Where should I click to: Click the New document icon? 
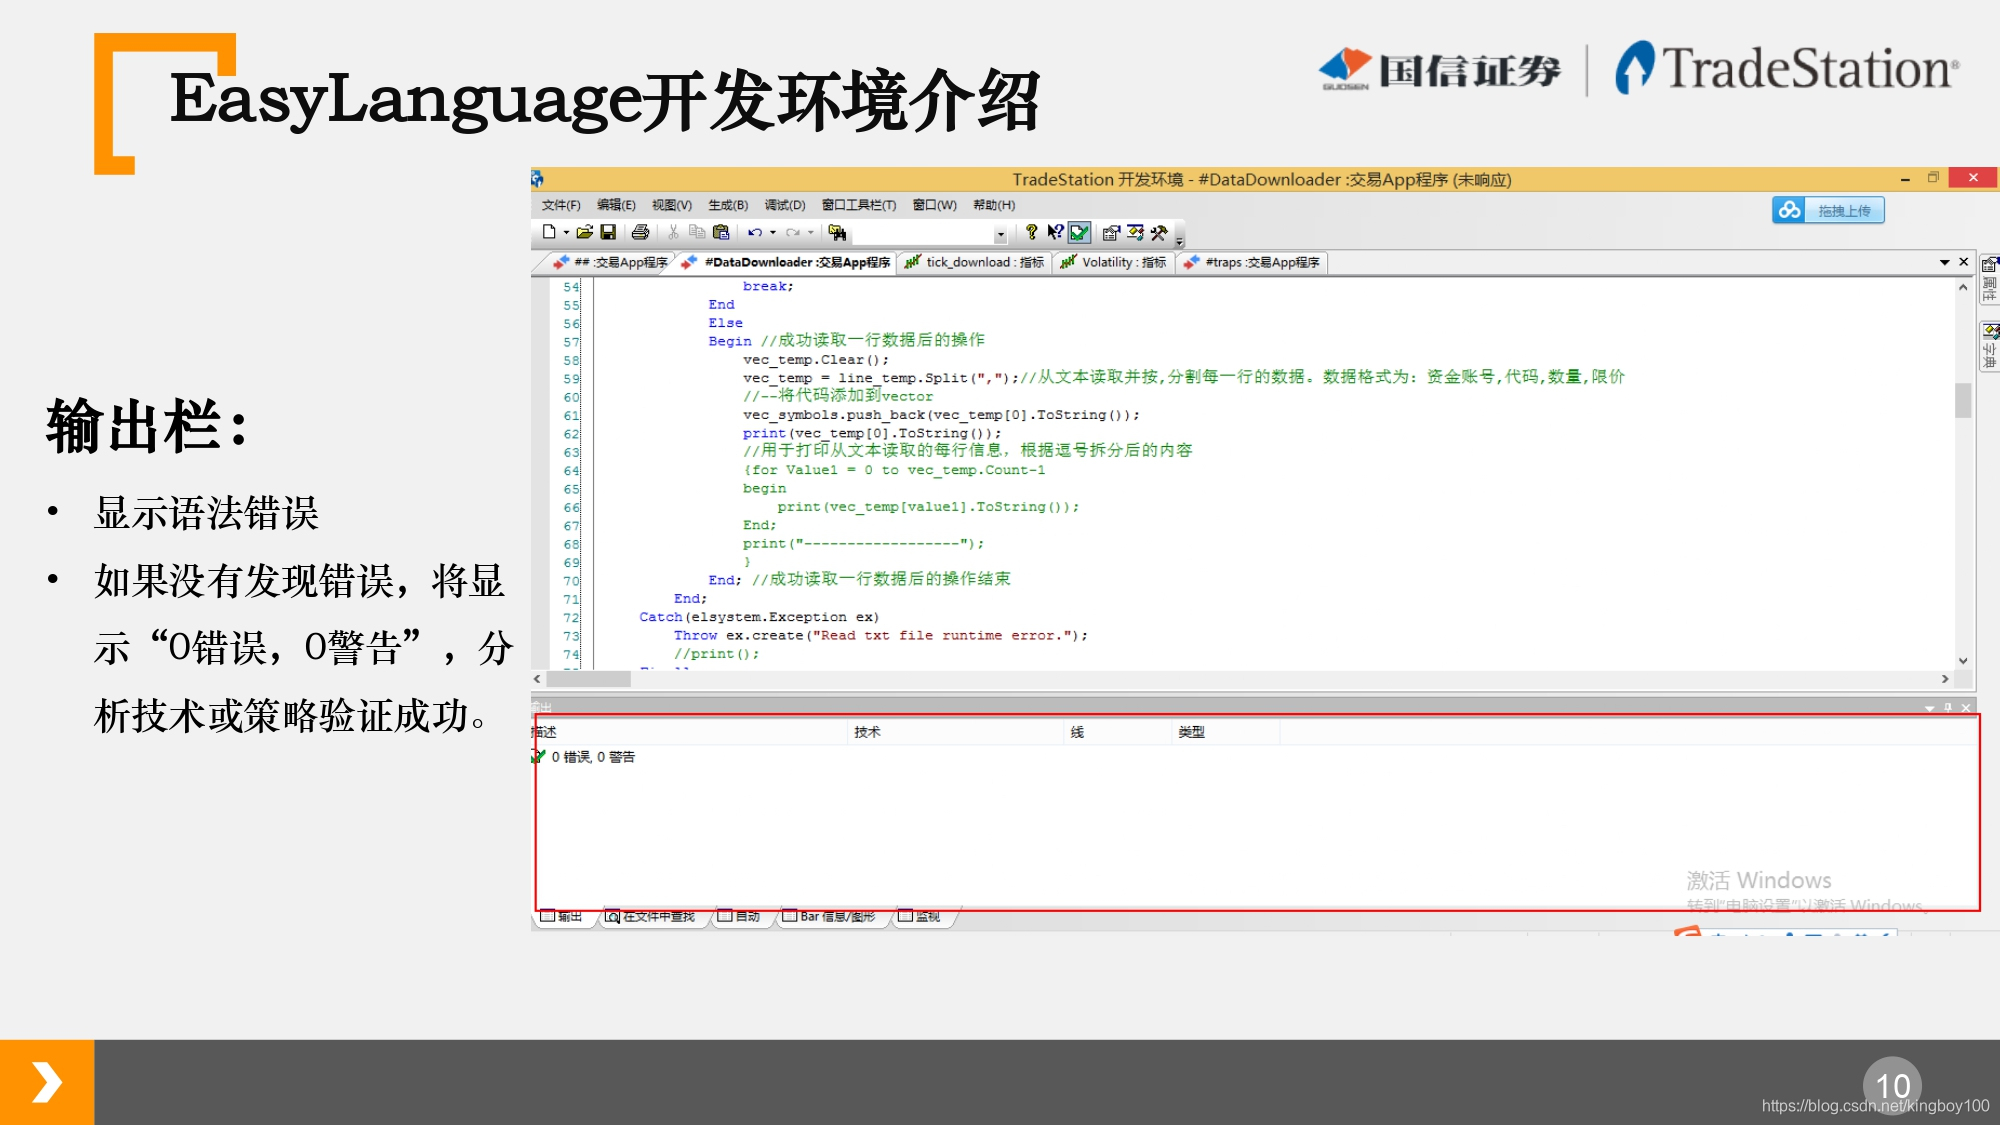point(548,232)
